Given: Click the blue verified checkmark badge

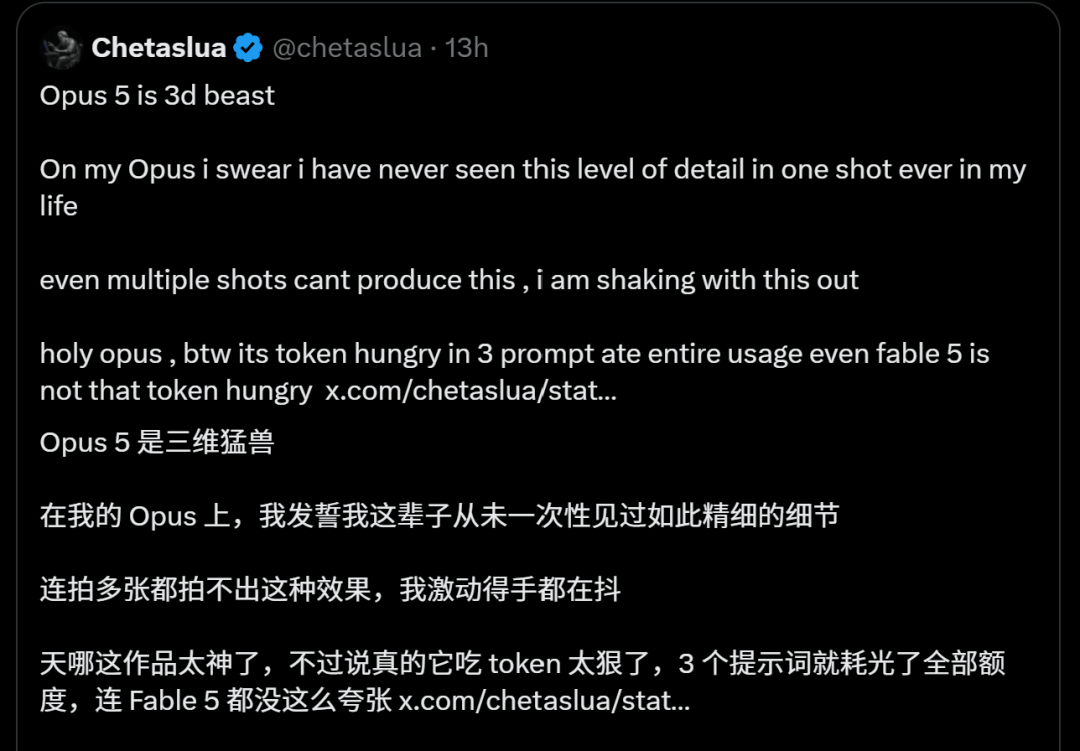Looking at the screenshot, I should [248, 48].
